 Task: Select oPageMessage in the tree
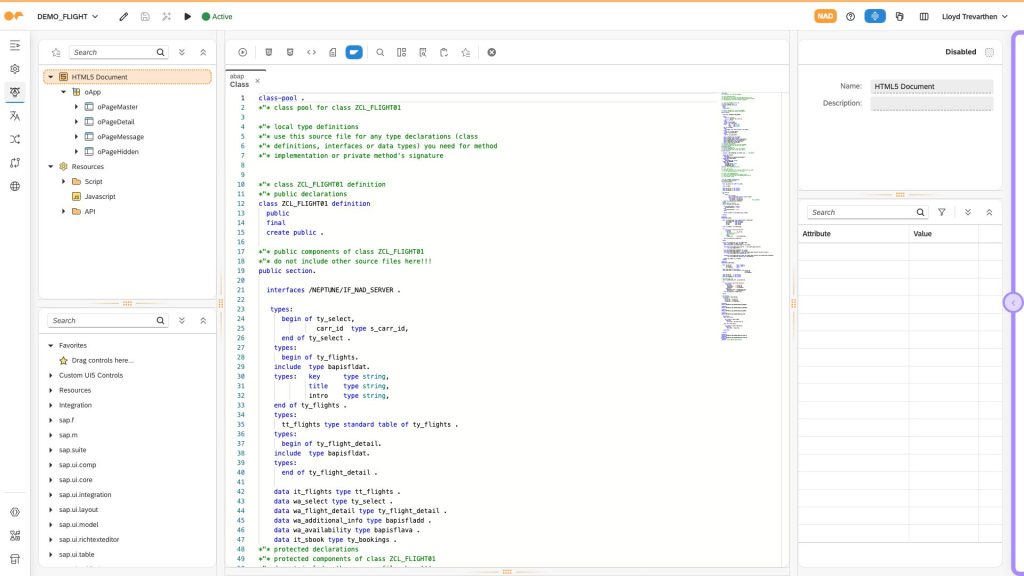point(120,137)
